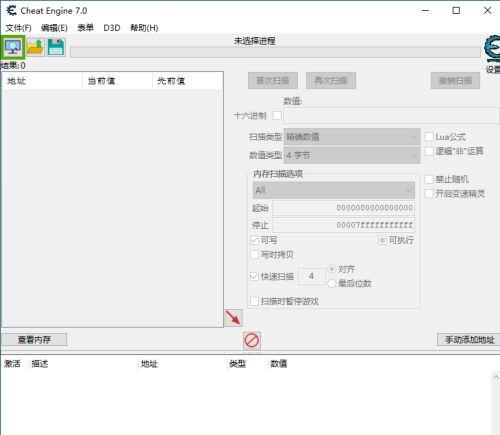Toggle the 写时拷贝 checkbox

(254, 255)
